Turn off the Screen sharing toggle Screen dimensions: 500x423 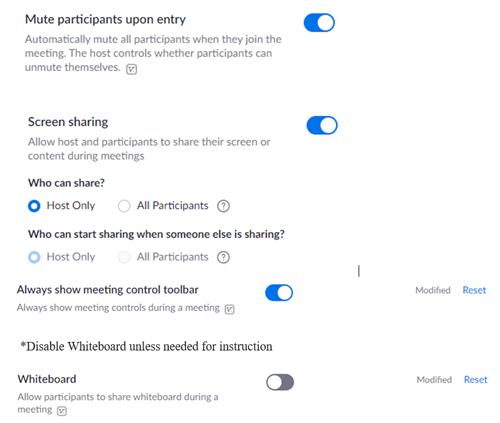click(x=322, y=125)
